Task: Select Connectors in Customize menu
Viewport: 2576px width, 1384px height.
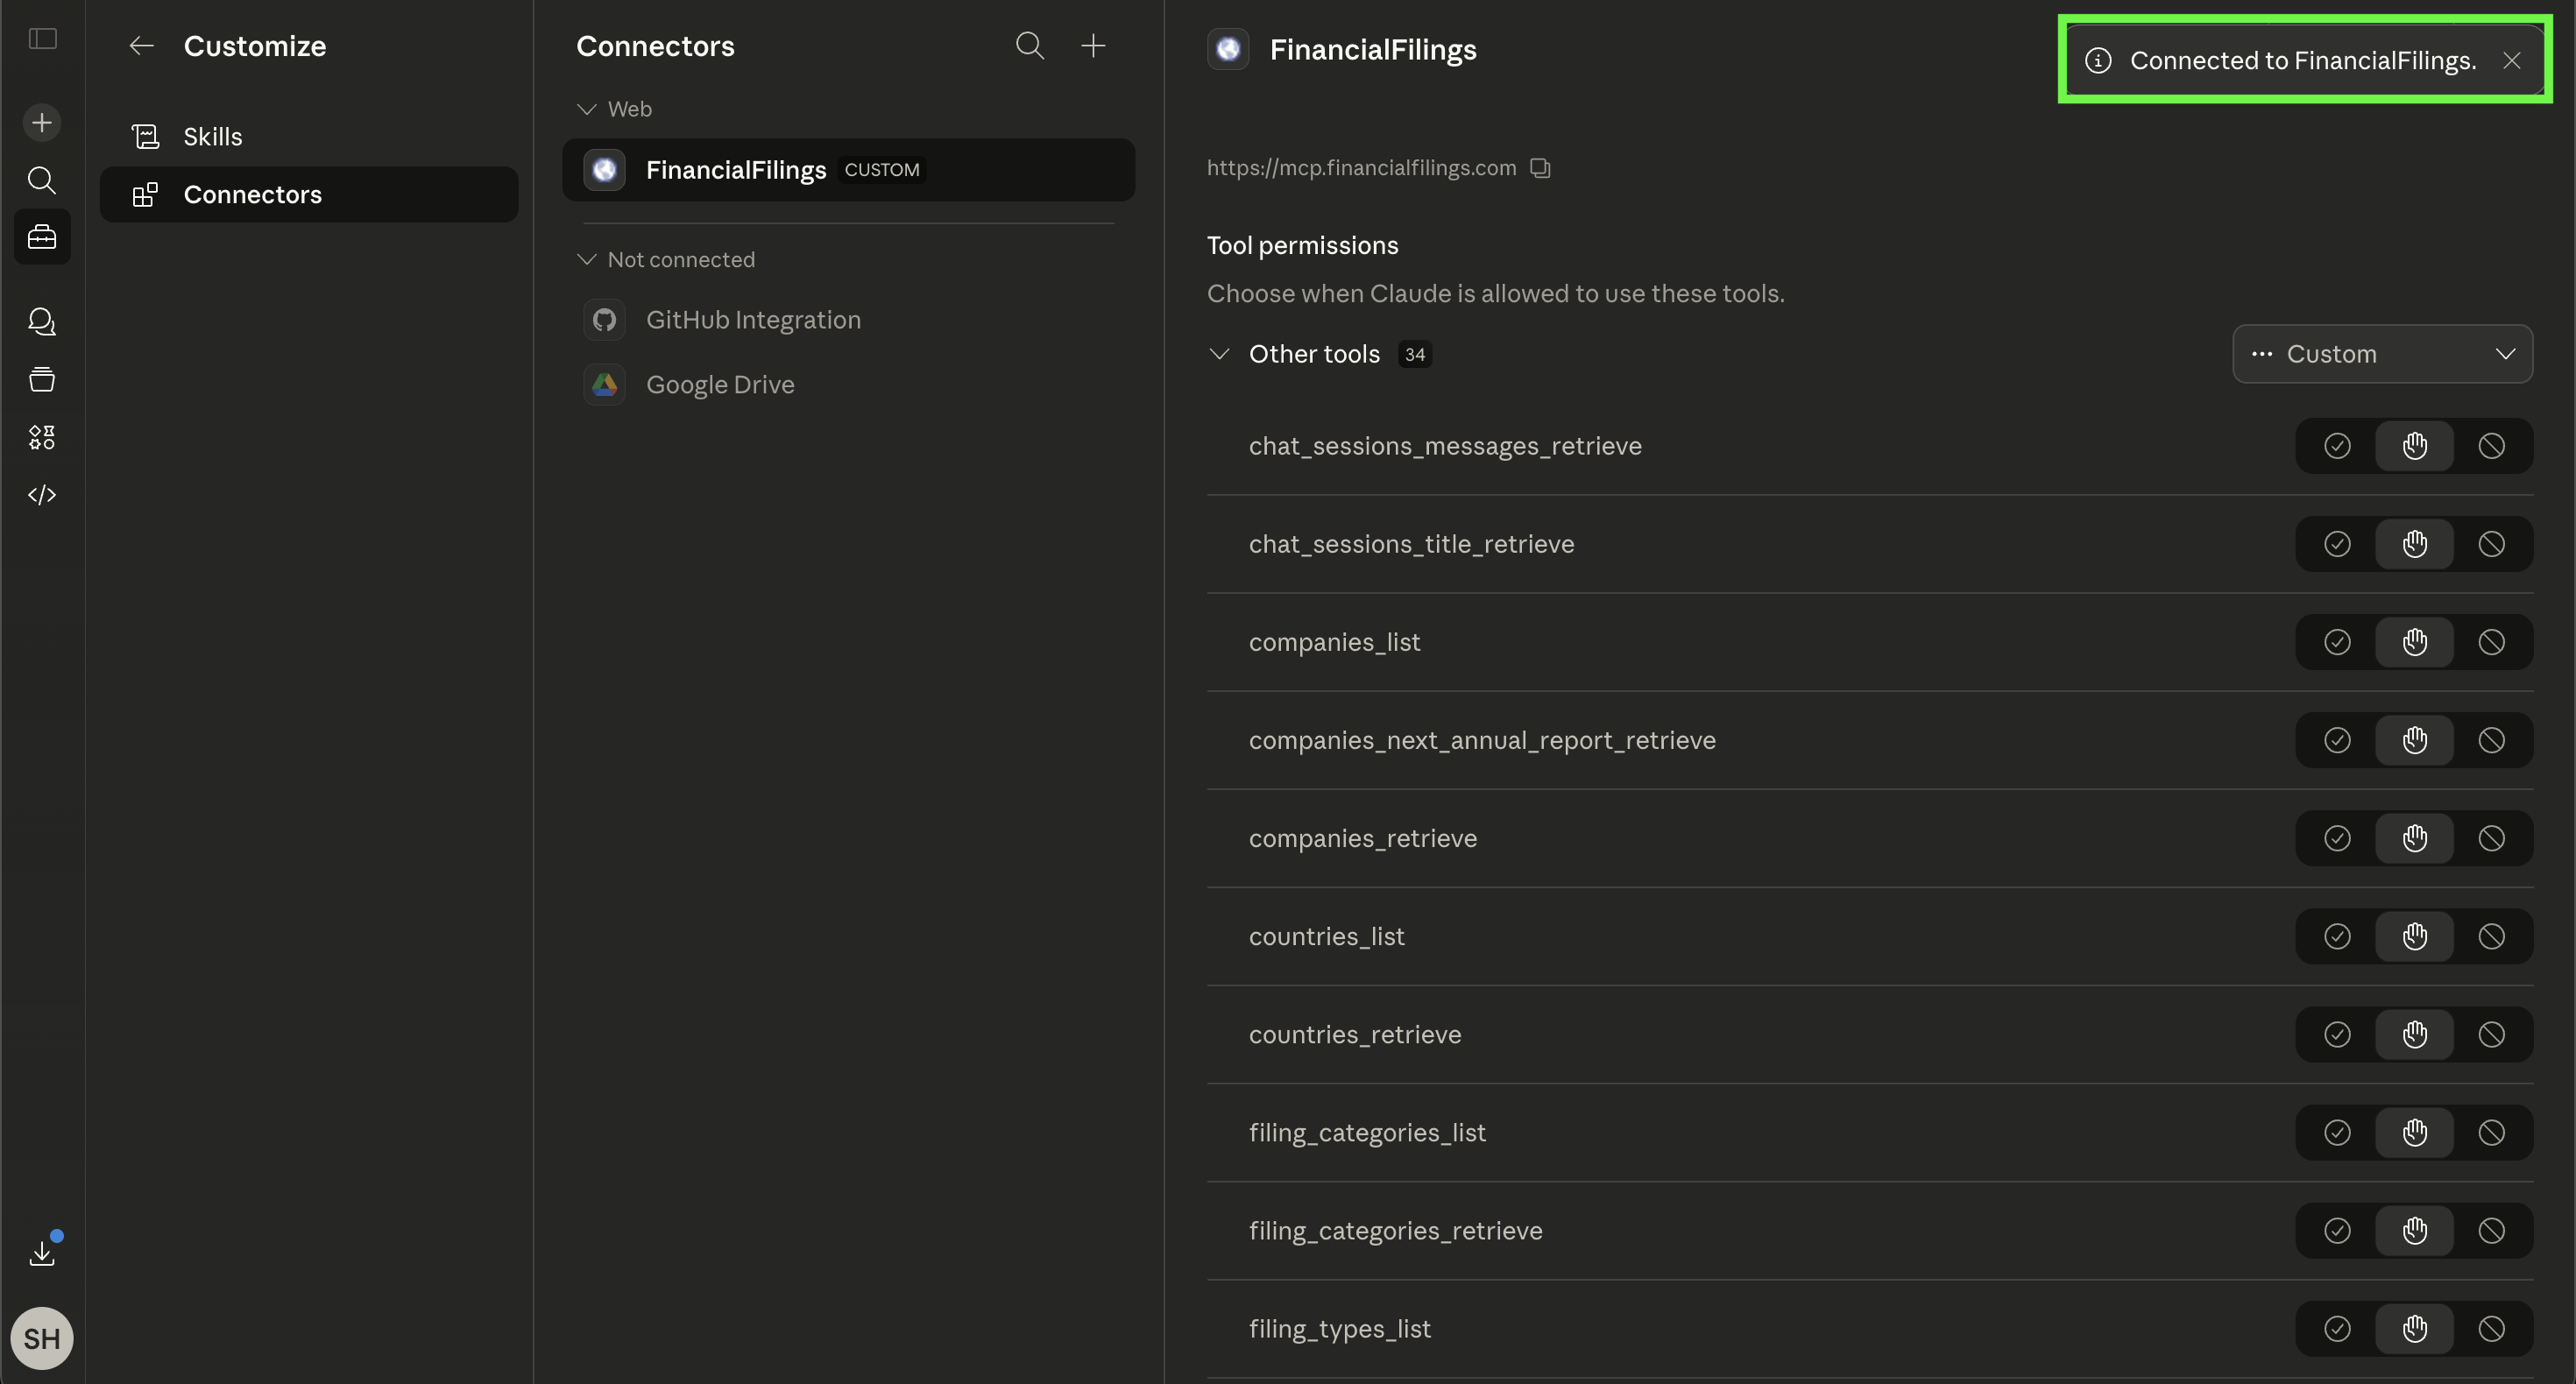Action: [x=309, y=195]
